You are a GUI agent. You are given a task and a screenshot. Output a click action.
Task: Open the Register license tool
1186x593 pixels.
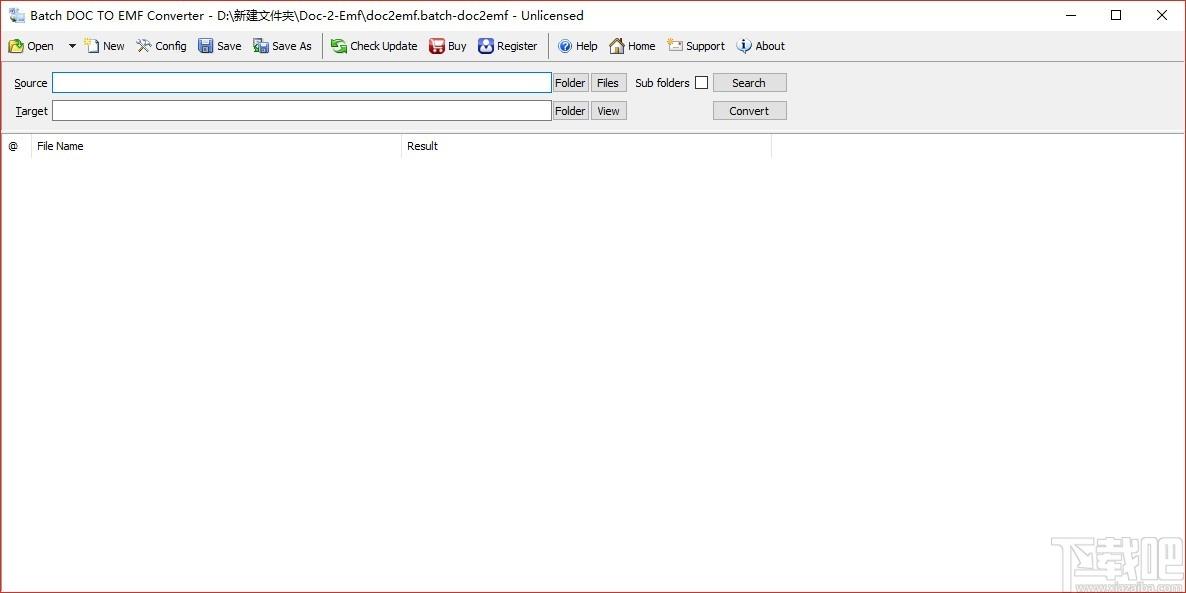tap(508, 46)
